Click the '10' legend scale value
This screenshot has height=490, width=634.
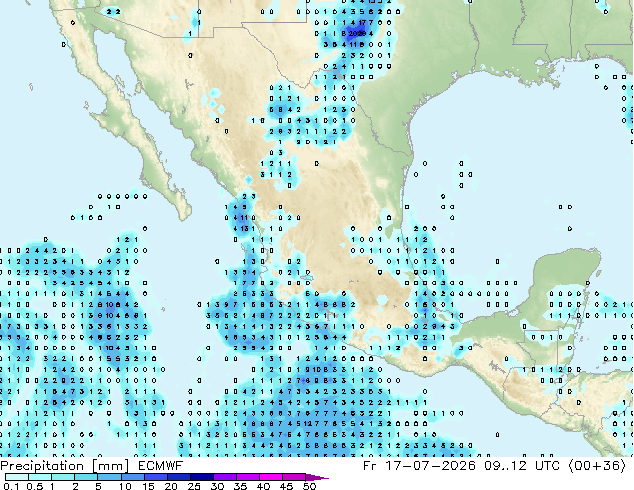(x=125, y=486)
